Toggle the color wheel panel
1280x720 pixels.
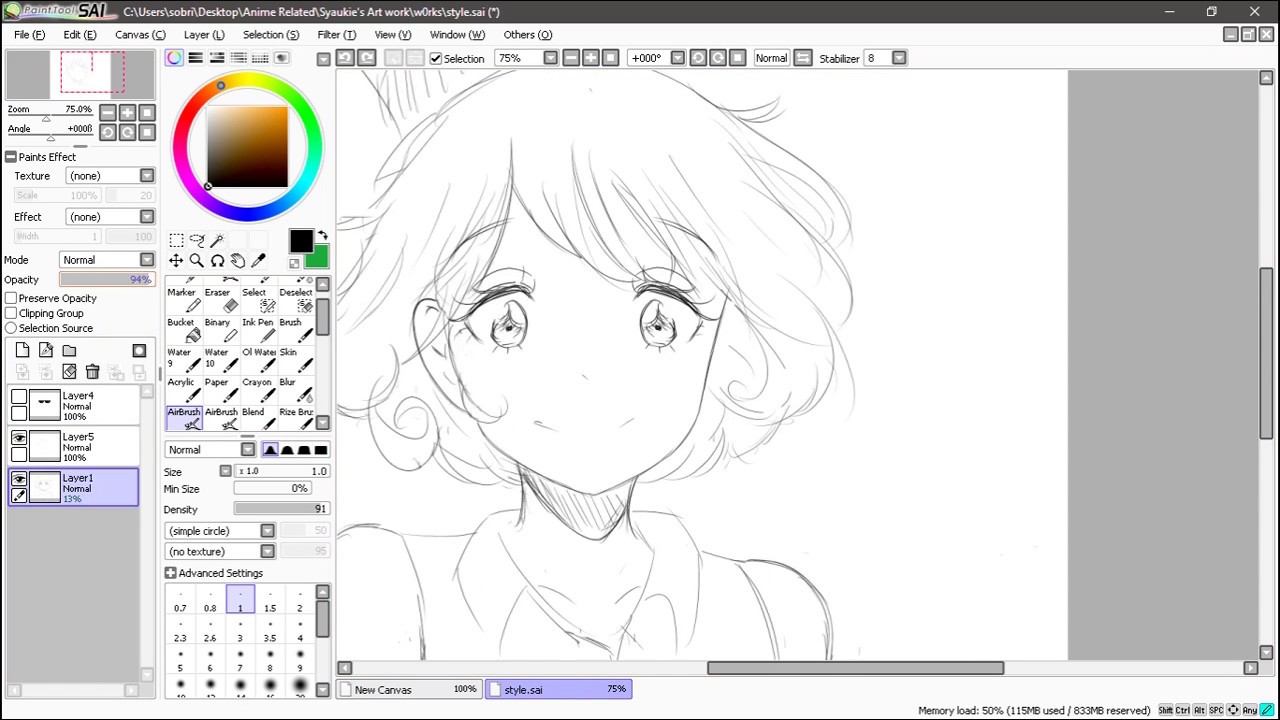[174, 58]
